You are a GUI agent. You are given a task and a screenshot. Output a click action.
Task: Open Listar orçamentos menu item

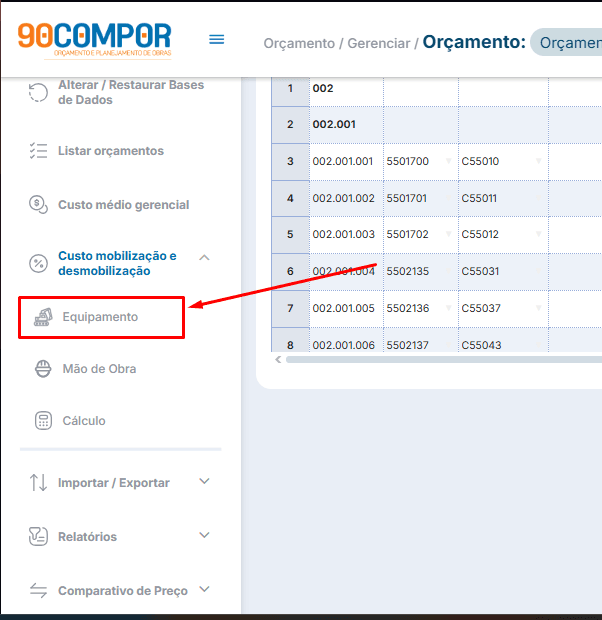coord(111,151)
